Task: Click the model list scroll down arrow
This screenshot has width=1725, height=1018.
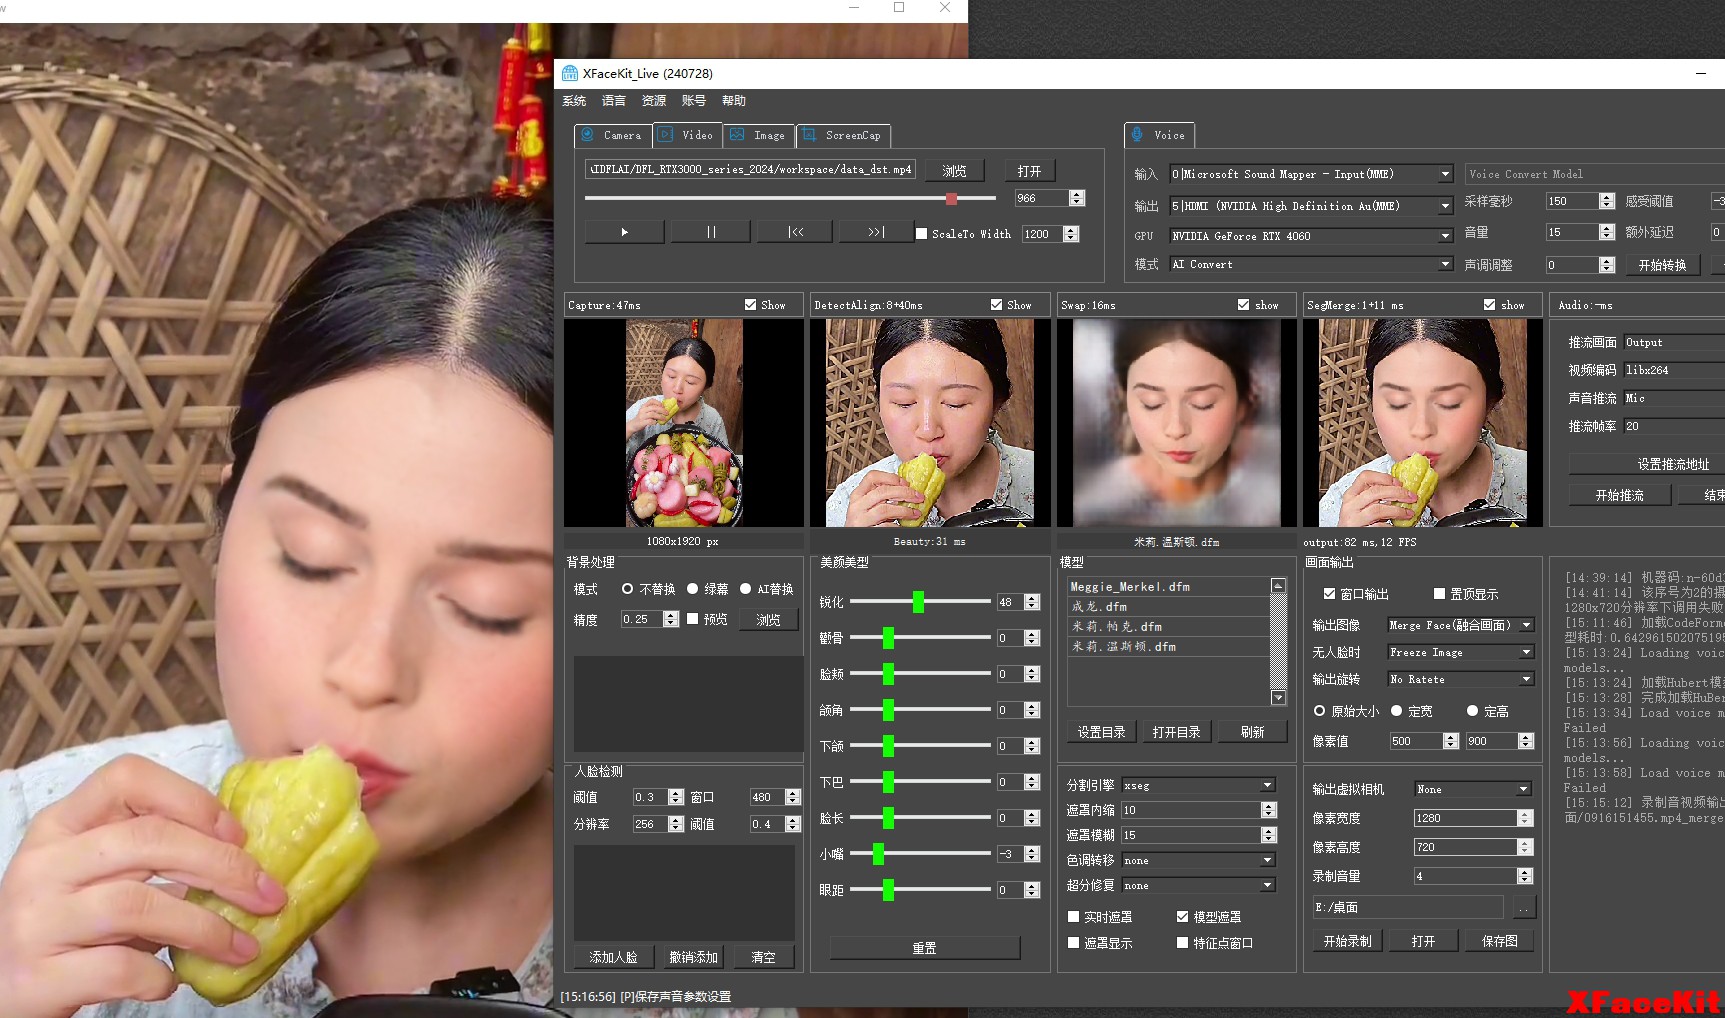Action: coord(1278,697)
